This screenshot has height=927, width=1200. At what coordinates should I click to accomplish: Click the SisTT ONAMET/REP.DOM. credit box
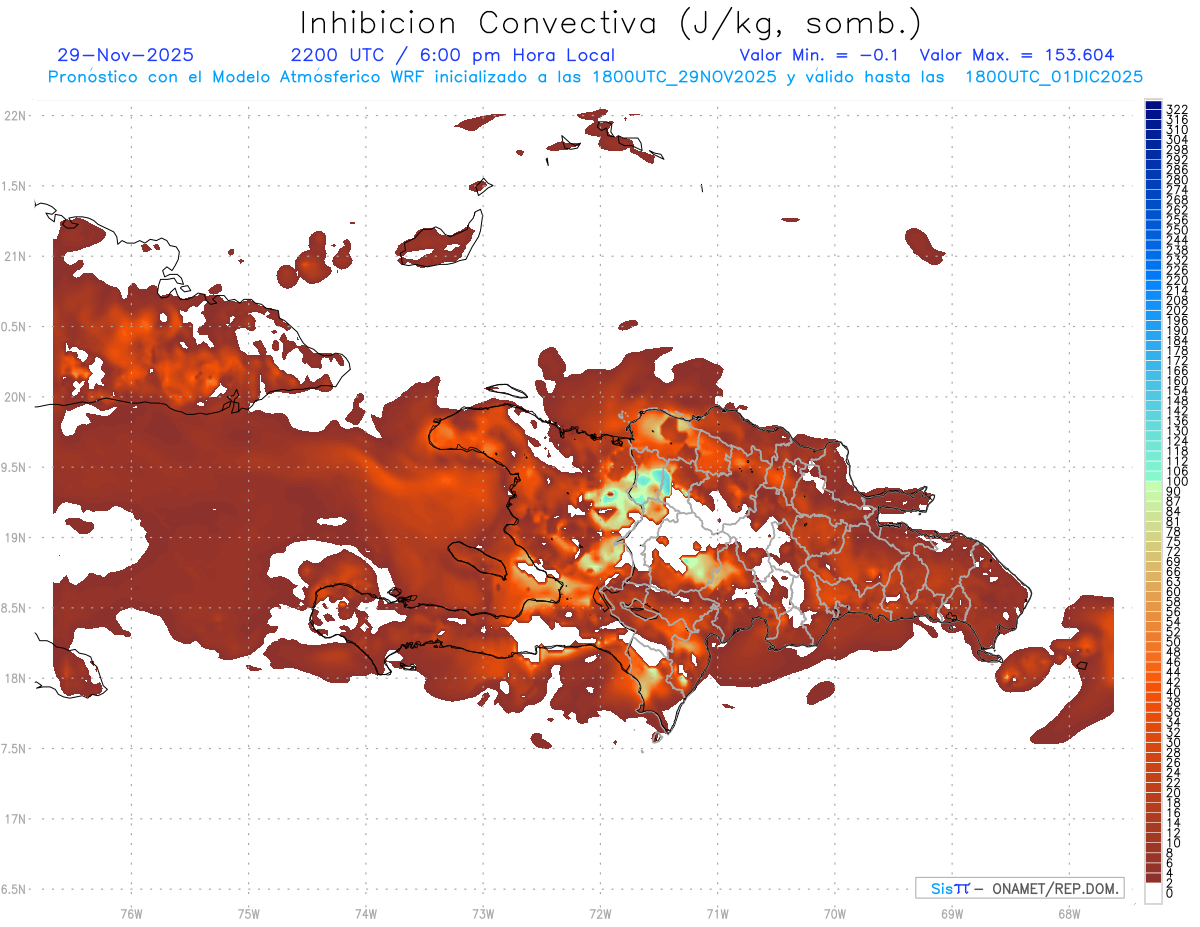click(1018, 888)
